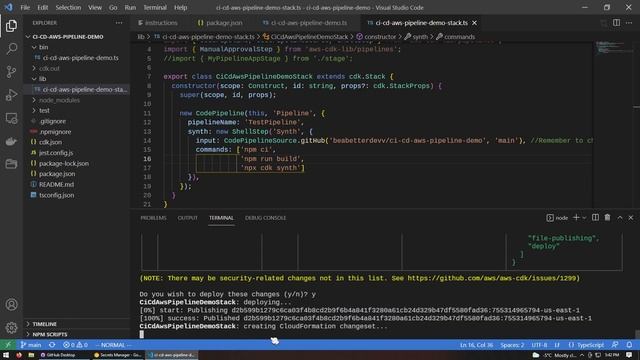This screenshot has height=360, width=640.
Task: Expand the NPM Scripts section
Action: pyautogui.click(x=76, y=334)
